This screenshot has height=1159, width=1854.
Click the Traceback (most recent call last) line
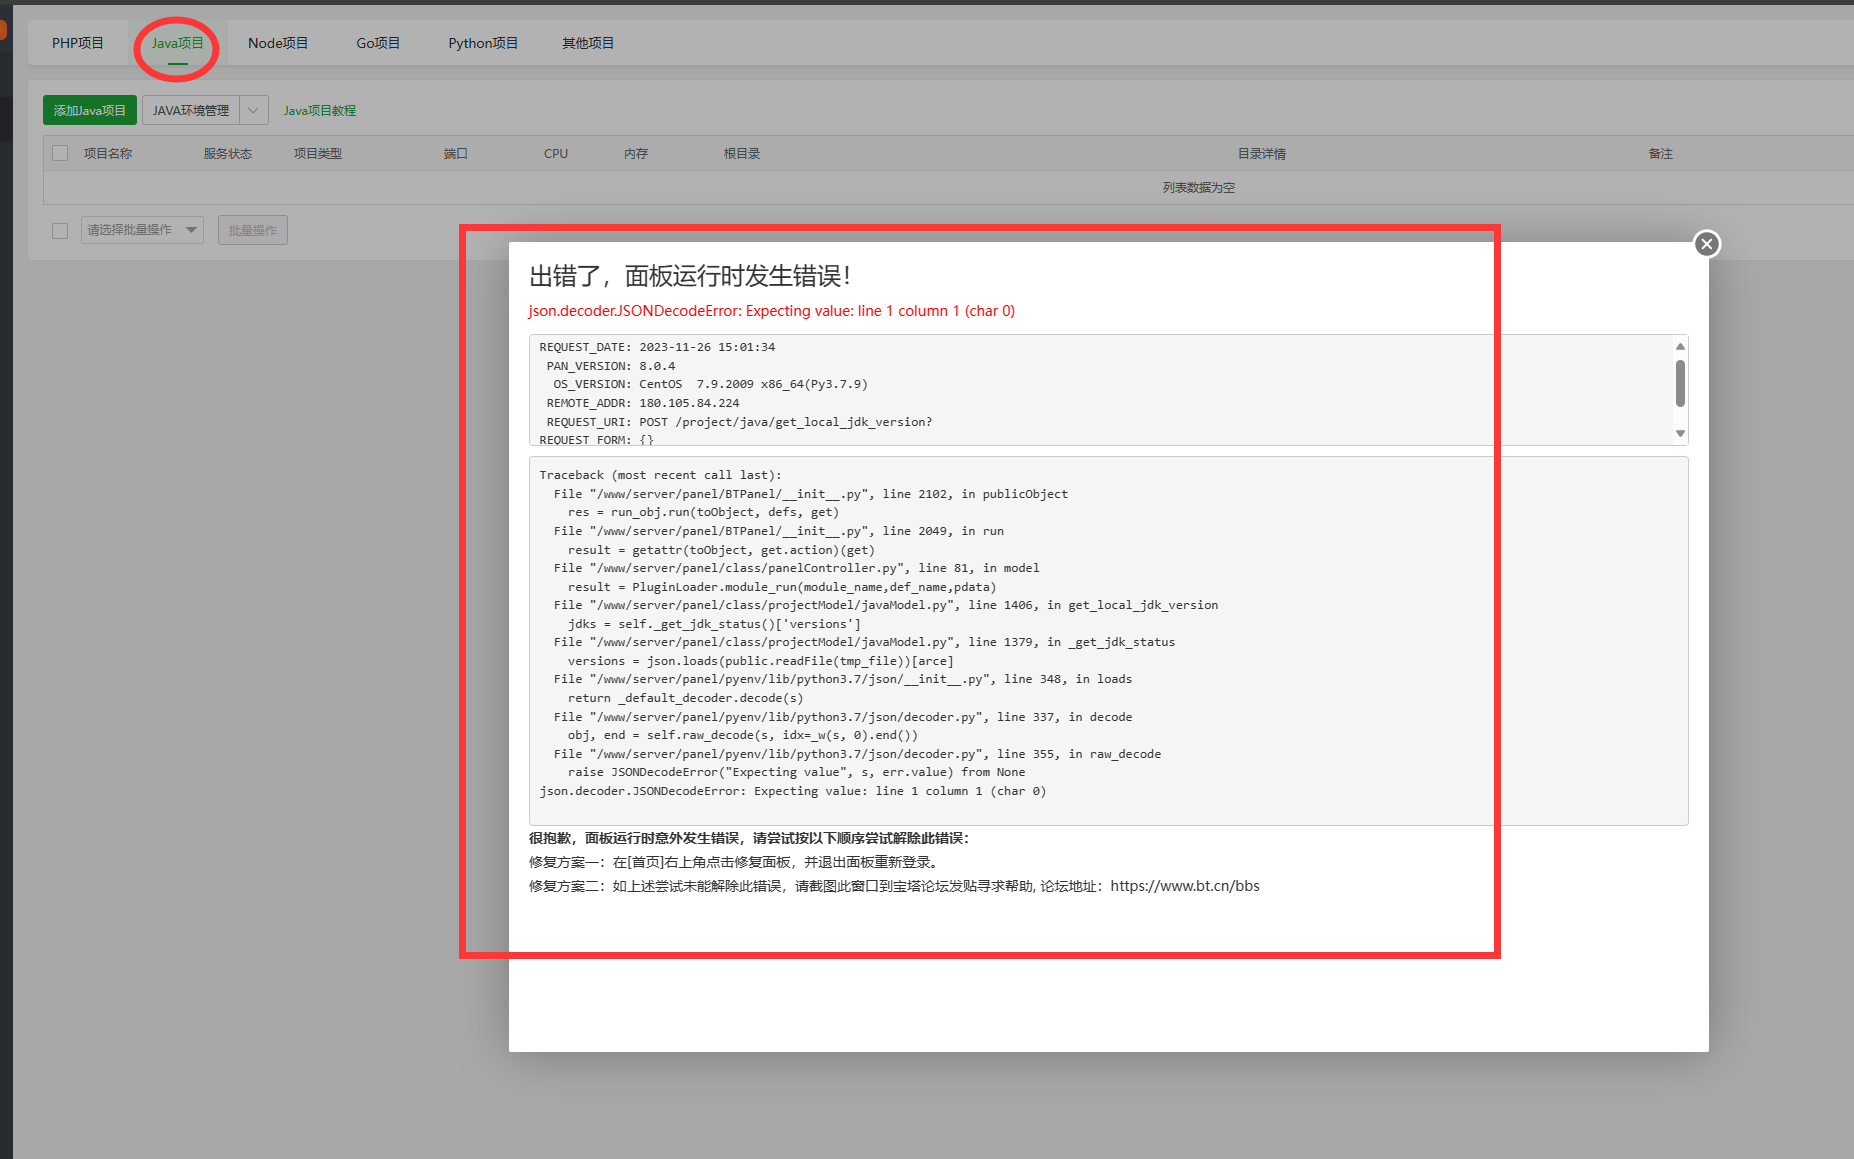tap(660, 475)
